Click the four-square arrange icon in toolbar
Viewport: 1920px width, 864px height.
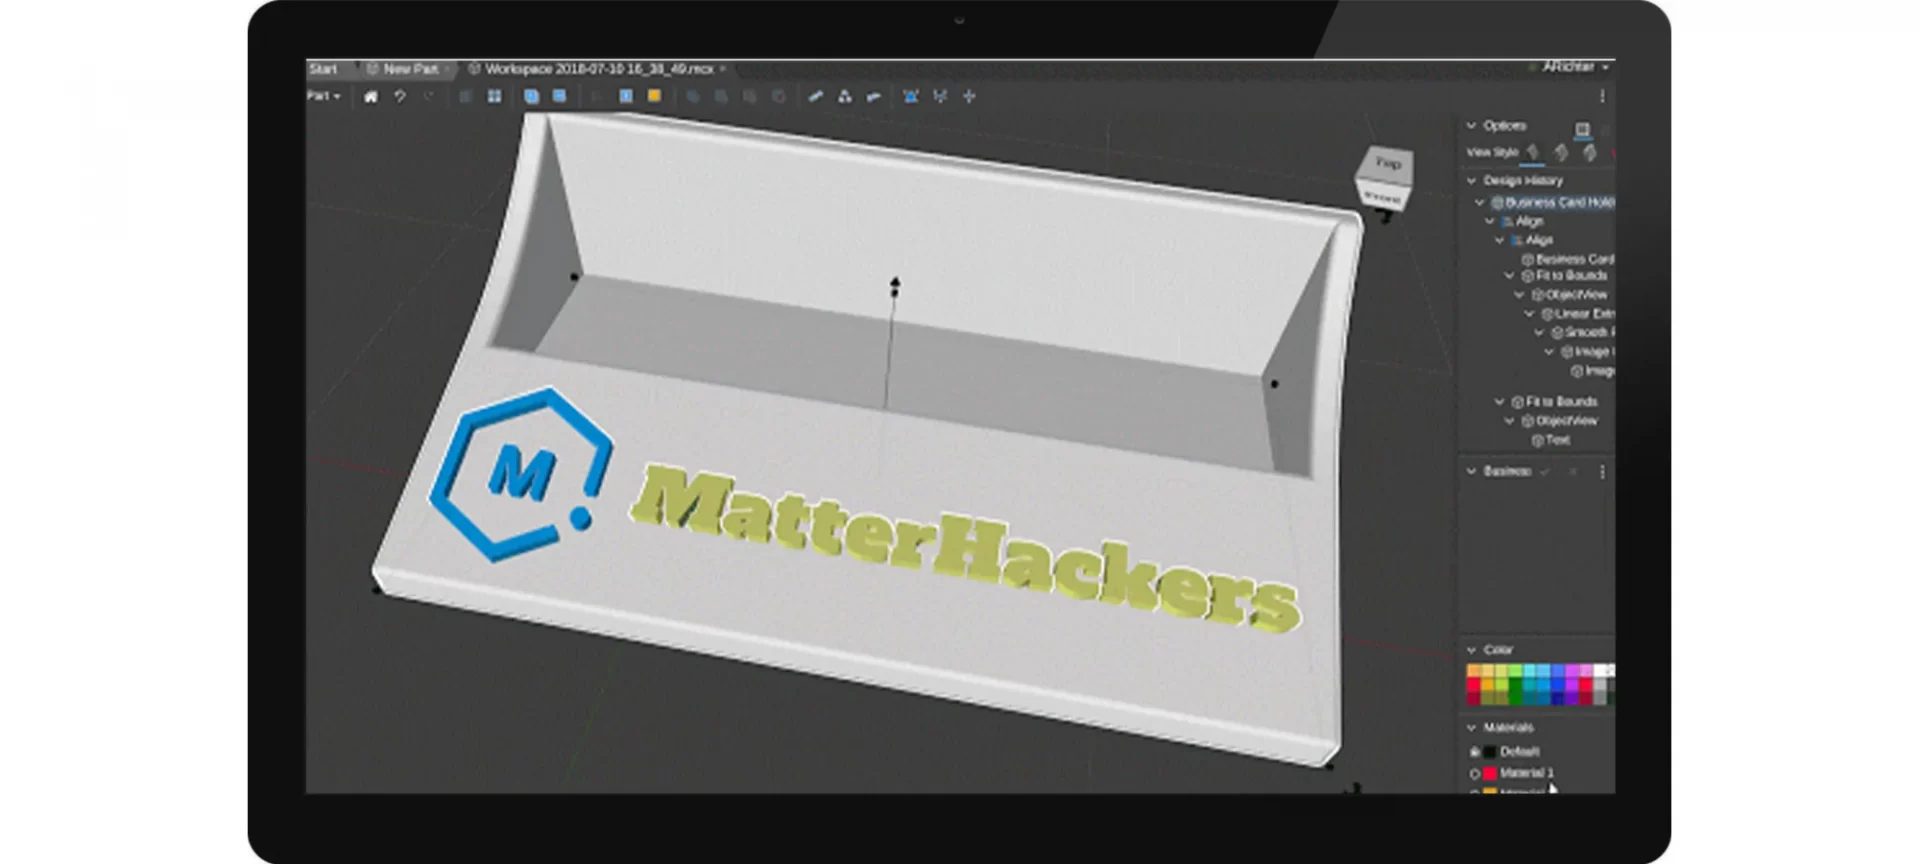(494, 97)
